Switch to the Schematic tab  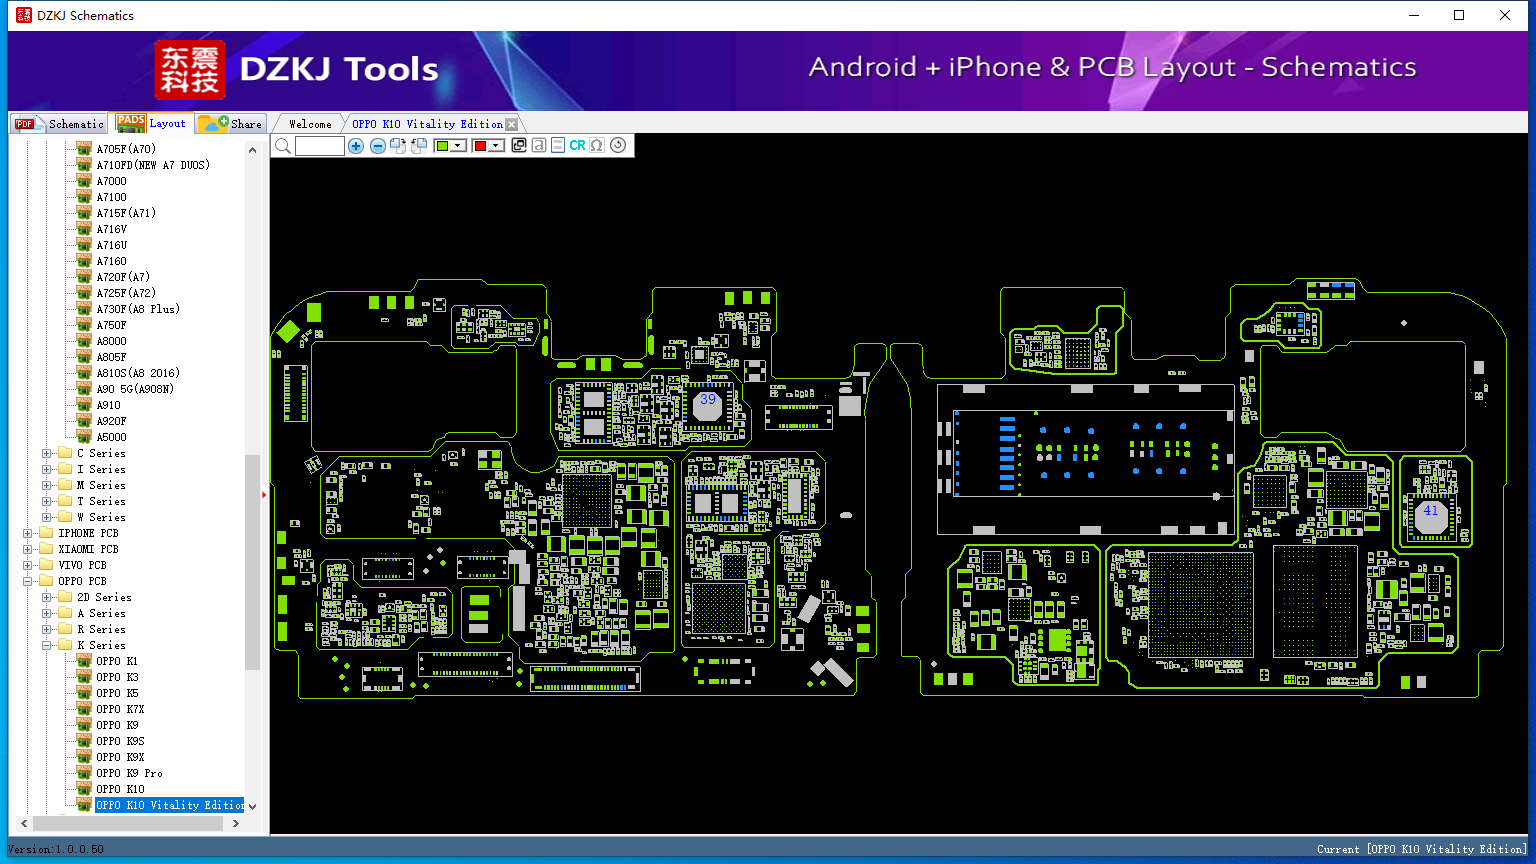(59, 124)
